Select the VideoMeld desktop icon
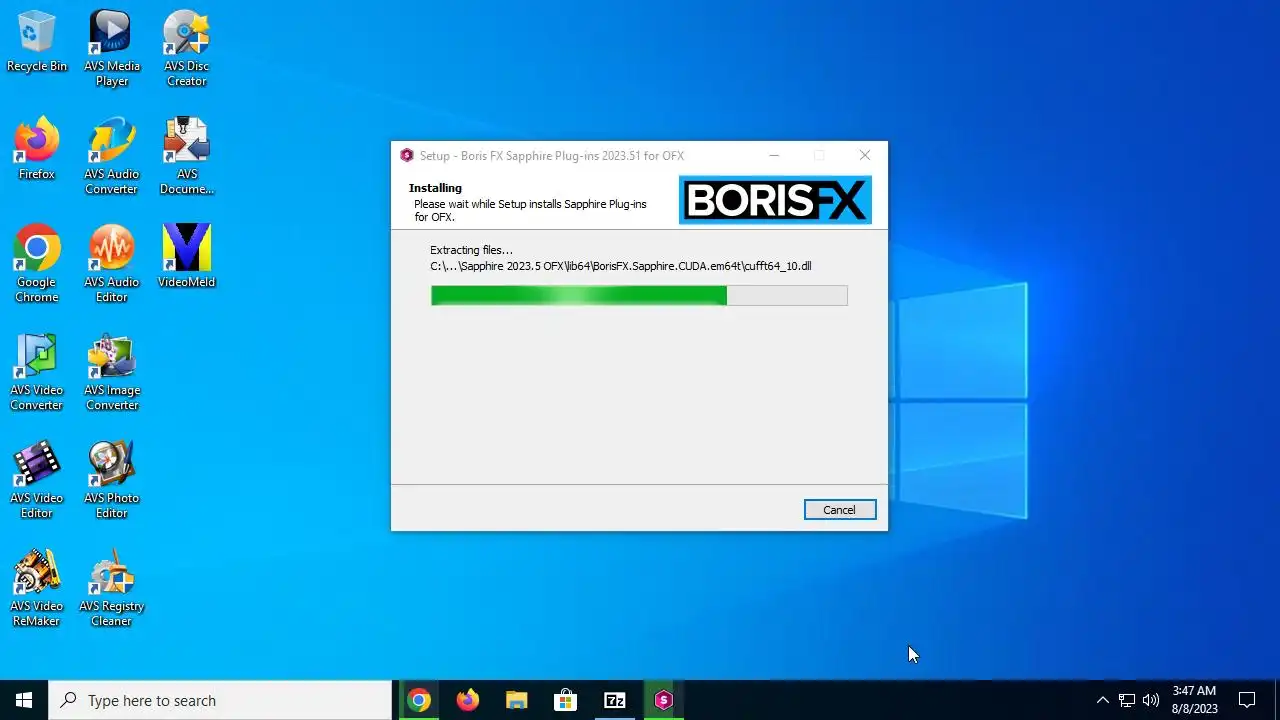The width and height of the screenshot is (1280, 720). coord(186,258)
